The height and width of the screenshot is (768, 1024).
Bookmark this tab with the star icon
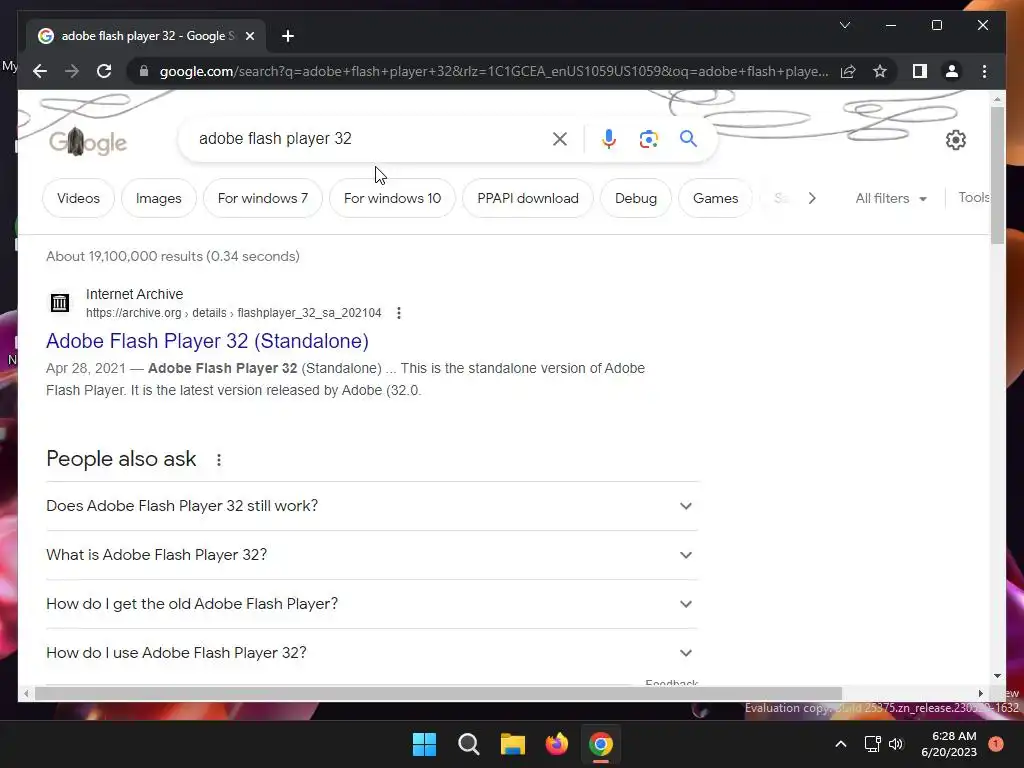(x=880, y=71)
